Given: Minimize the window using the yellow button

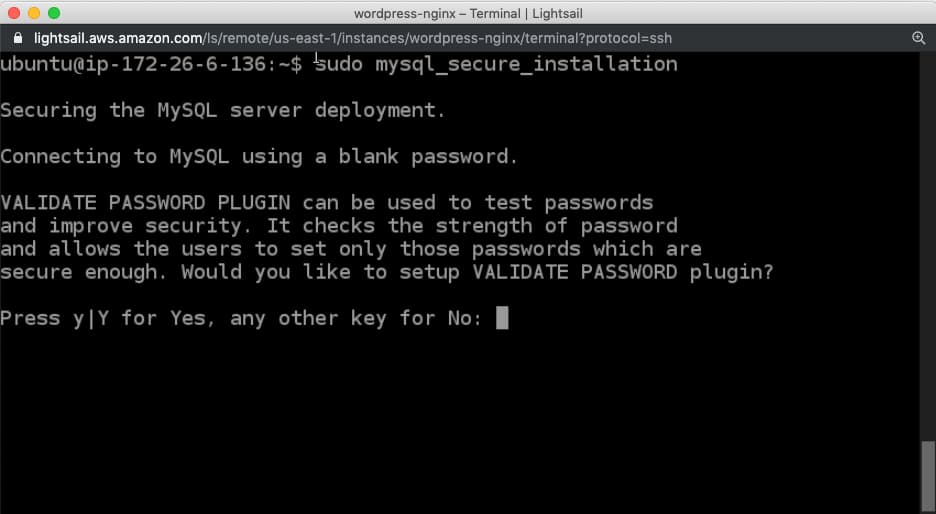Looking at the screenshot, I should pyautogui.click(x=33, y=13).
